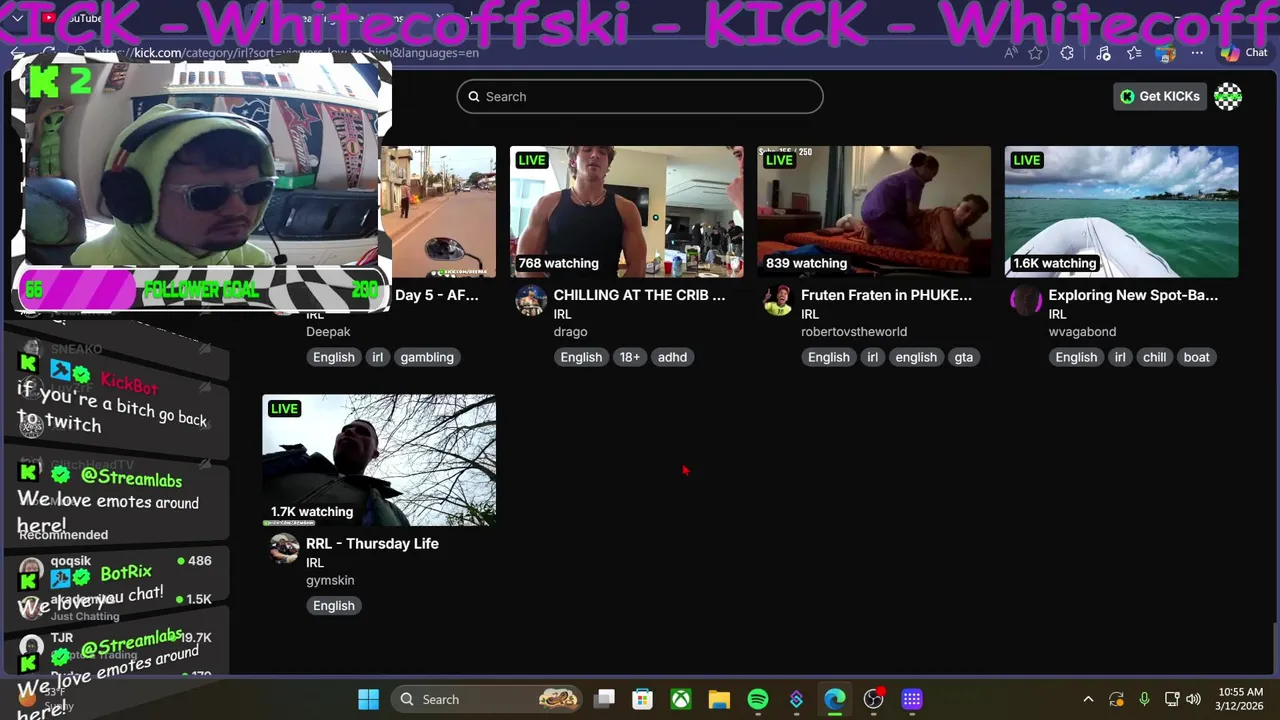
Task: Select the gta tag under robertovstheworld
Action: click(963, 357)
